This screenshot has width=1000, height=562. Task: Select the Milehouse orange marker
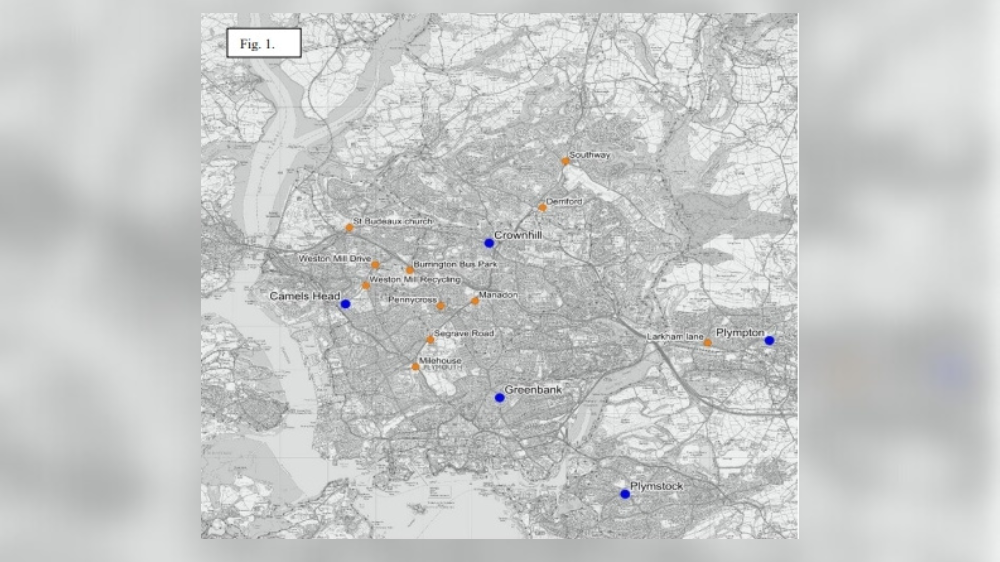(415, 367)
